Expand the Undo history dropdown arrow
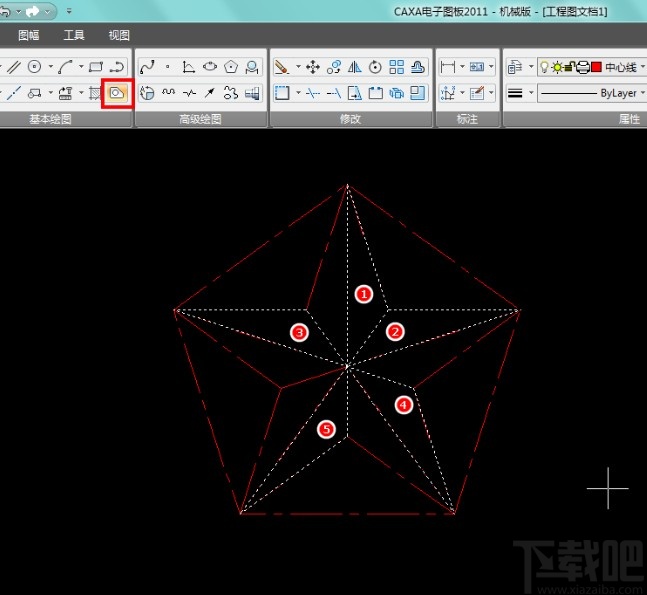Viewport: 647px width, 595px height. [x=18, y=12]
